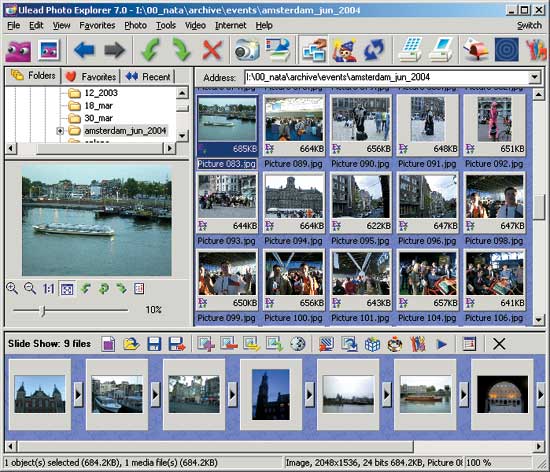Click the large boat preview image

(x=96, y=222)
